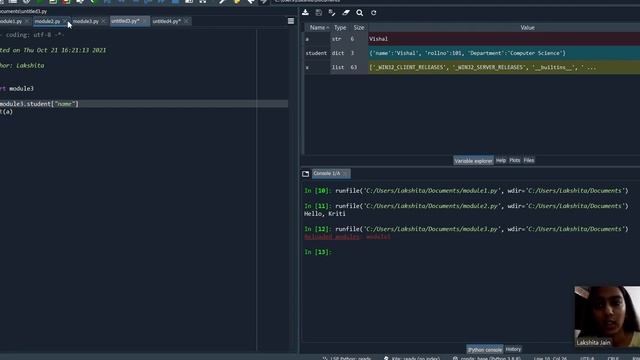
Task: Select variable 'a' value Vishal
Action: (x=504, y=39)
